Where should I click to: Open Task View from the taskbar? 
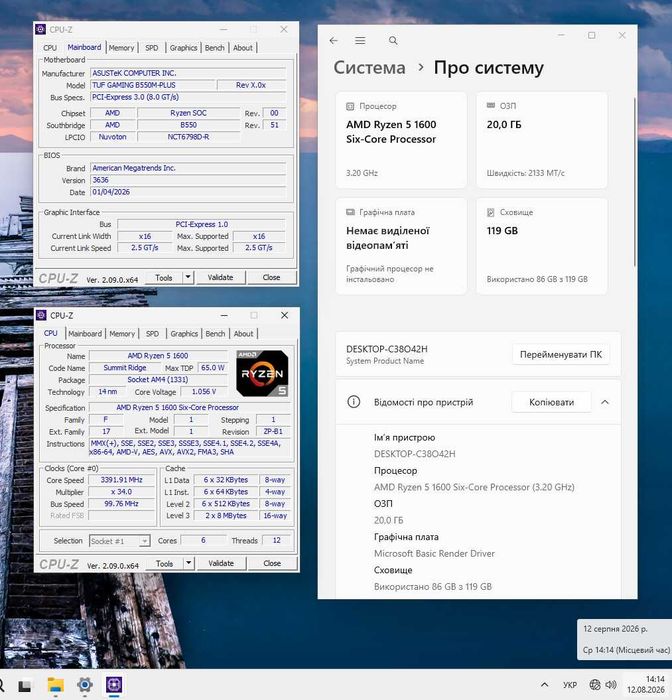click(x=25, y=685)
